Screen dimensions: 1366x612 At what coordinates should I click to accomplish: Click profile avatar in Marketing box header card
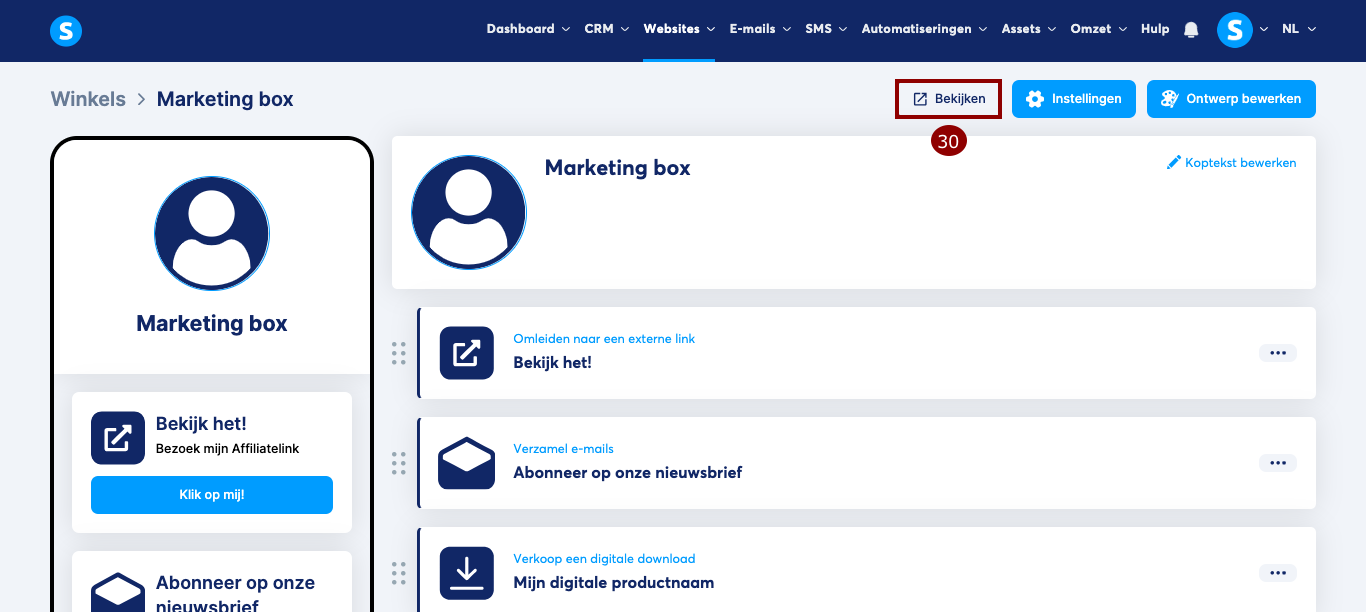click(469, 212)
